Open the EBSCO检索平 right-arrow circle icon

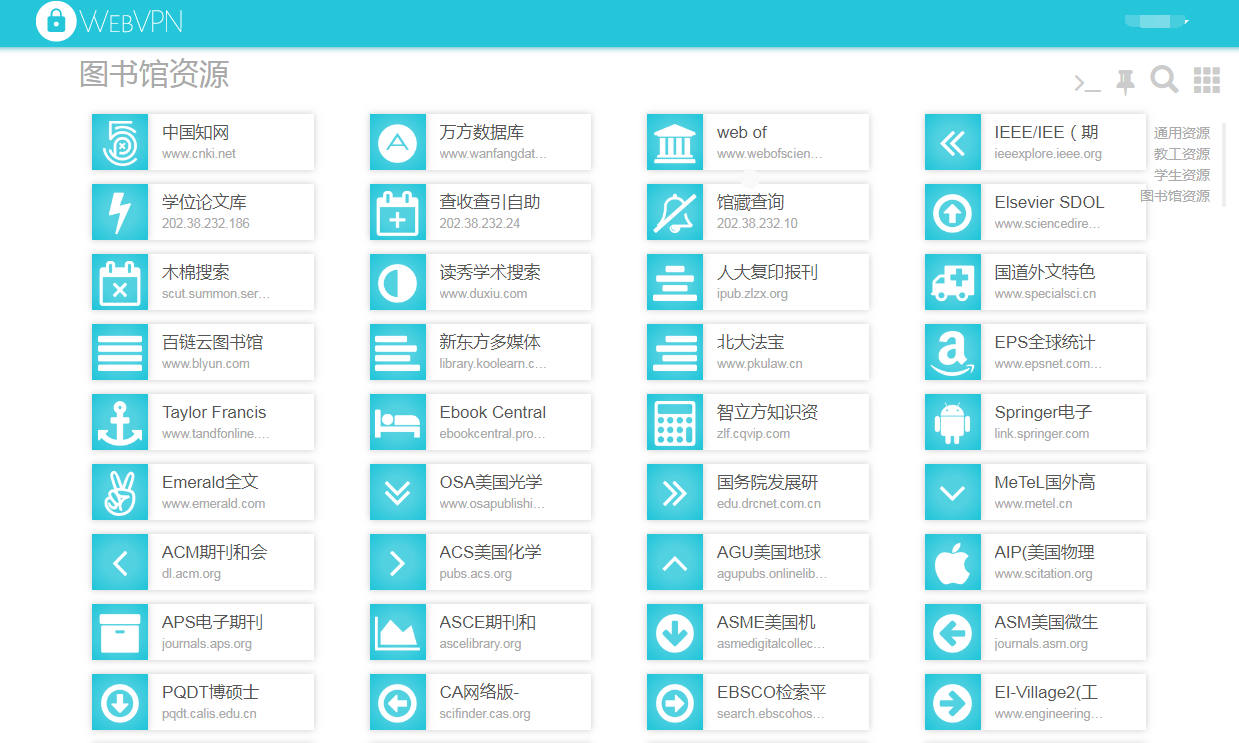pyautogui.click(x=675, y=702)
